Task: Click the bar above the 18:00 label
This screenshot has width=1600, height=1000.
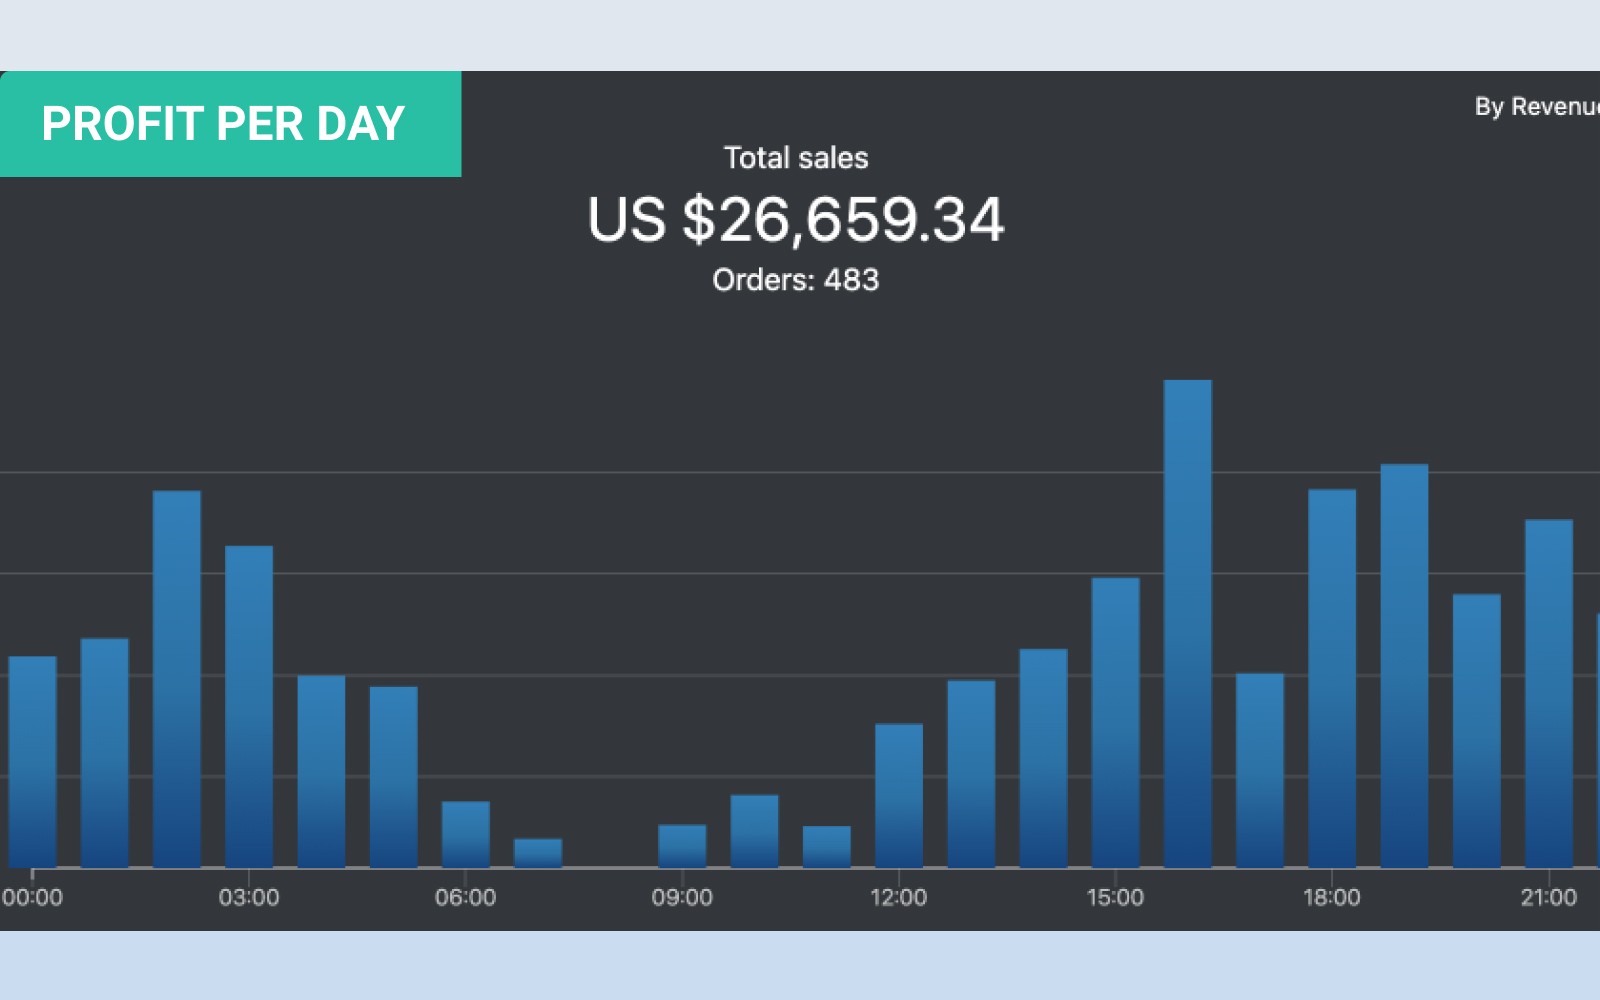Action: click(1332, 680)
